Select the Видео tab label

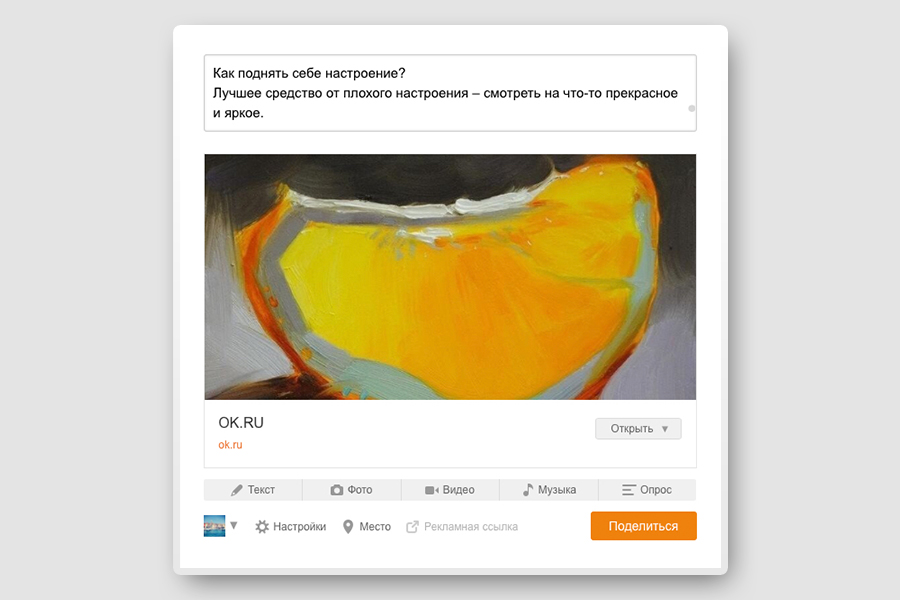459,490
